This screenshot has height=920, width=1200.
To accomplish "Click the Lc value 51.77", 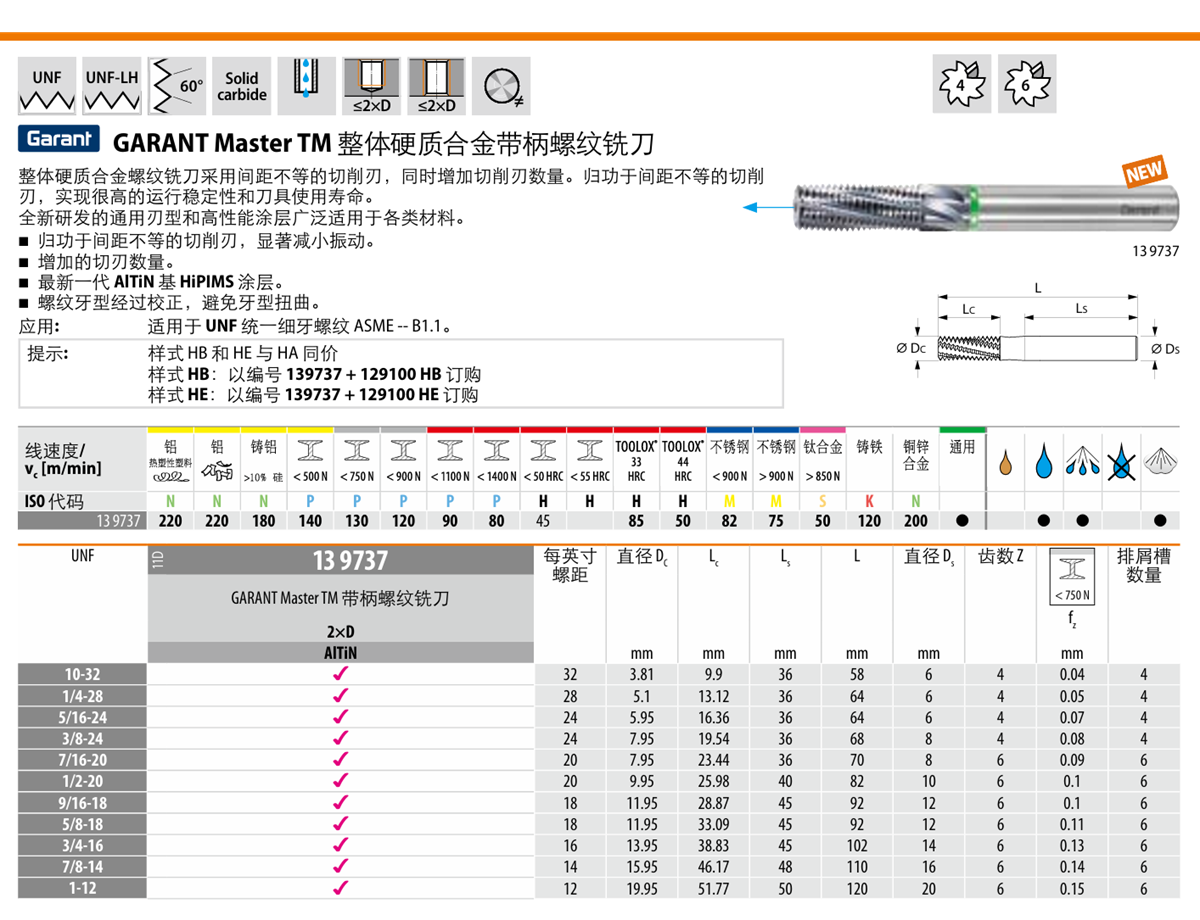I will (714, 888).
